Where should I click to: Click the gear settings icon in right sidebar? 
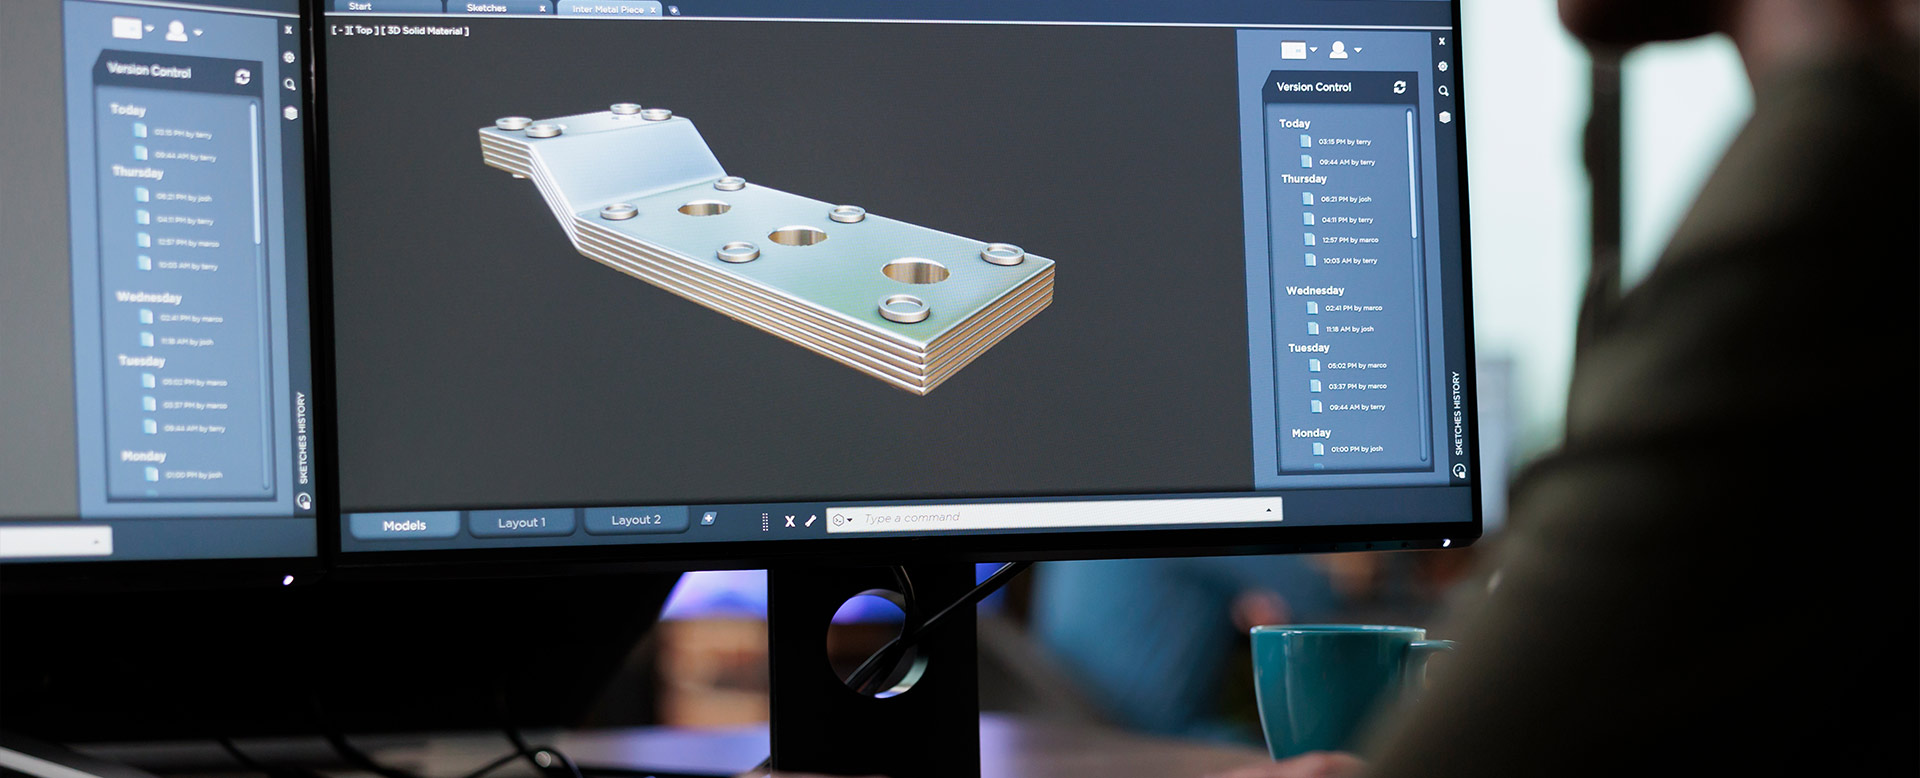click(x=1442, y=66)
